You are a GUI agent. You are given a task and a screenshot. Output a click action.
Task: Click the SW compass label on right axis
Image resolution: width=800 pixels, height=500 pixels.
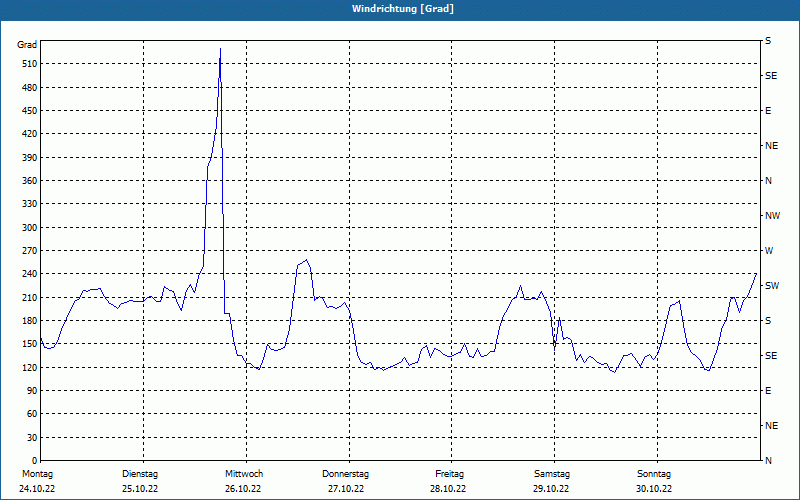point(771,286)
